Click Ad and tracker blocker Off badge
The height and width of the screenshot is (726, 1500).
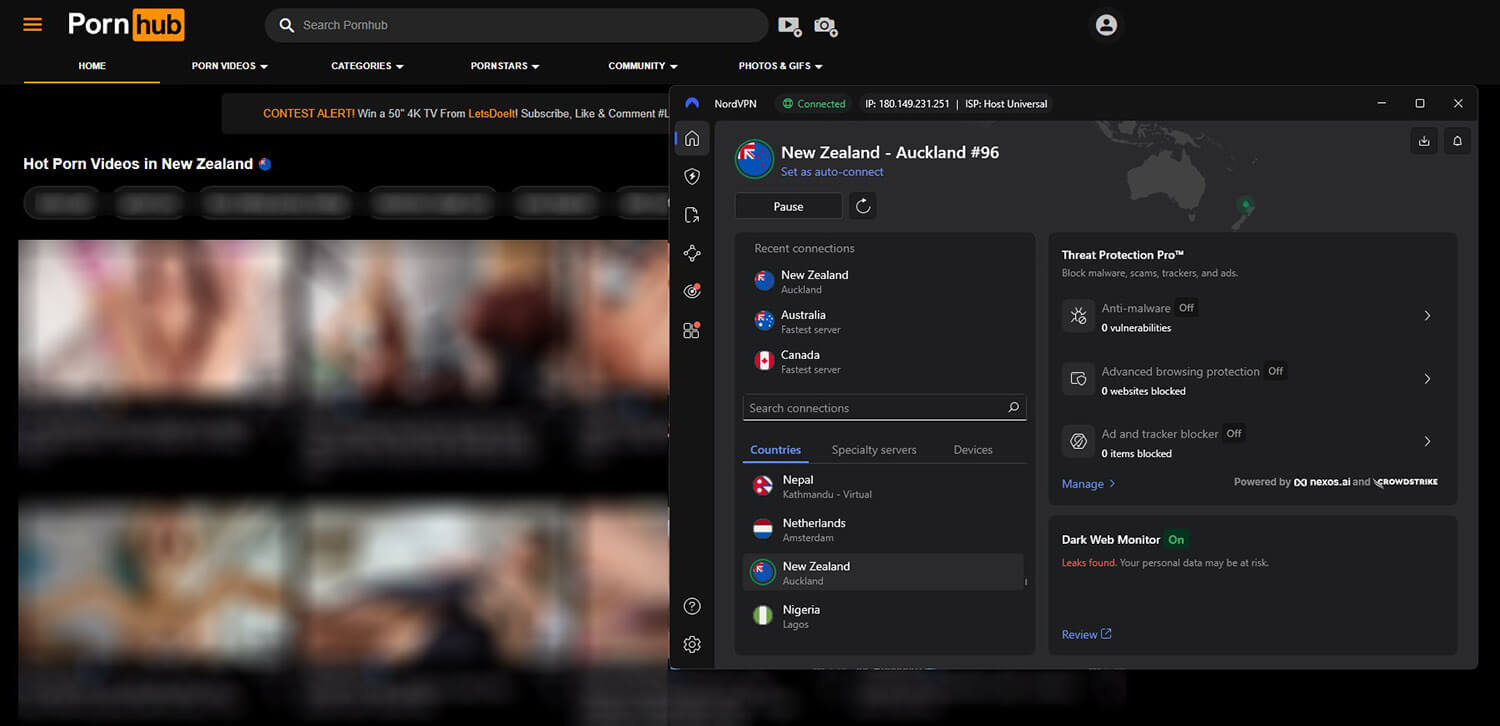(1234, 433)
